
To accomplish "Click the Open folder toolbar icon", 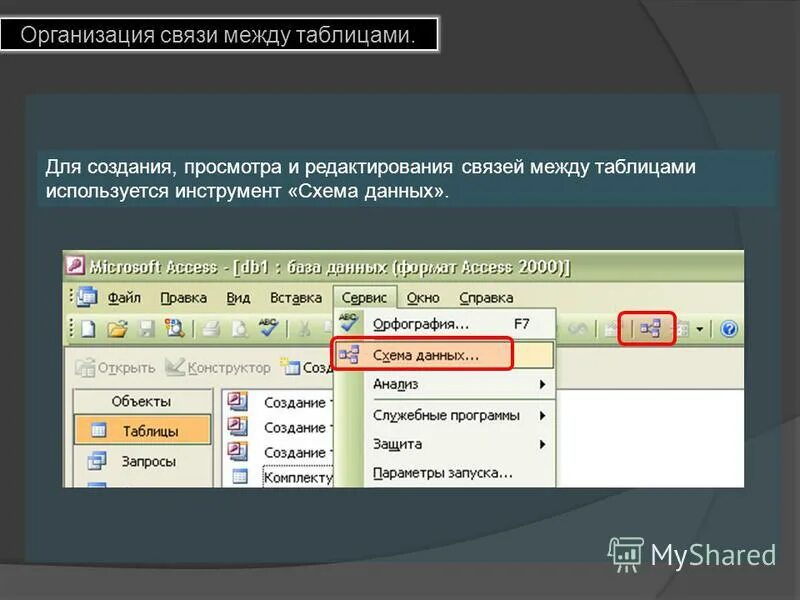I will 117,329.
